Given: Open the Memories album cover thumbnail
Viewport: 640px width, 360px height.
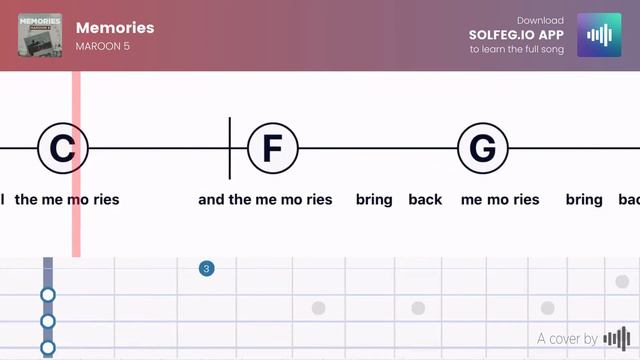Looking at the screenshot, I should tap(40, 35).
